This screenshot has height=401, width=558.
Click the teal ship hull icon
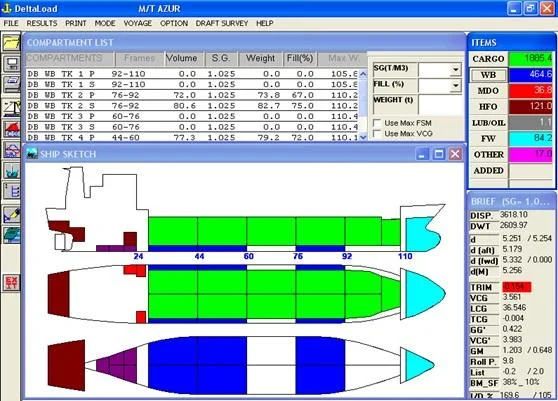pyautogui.click(x=11, y=235)
